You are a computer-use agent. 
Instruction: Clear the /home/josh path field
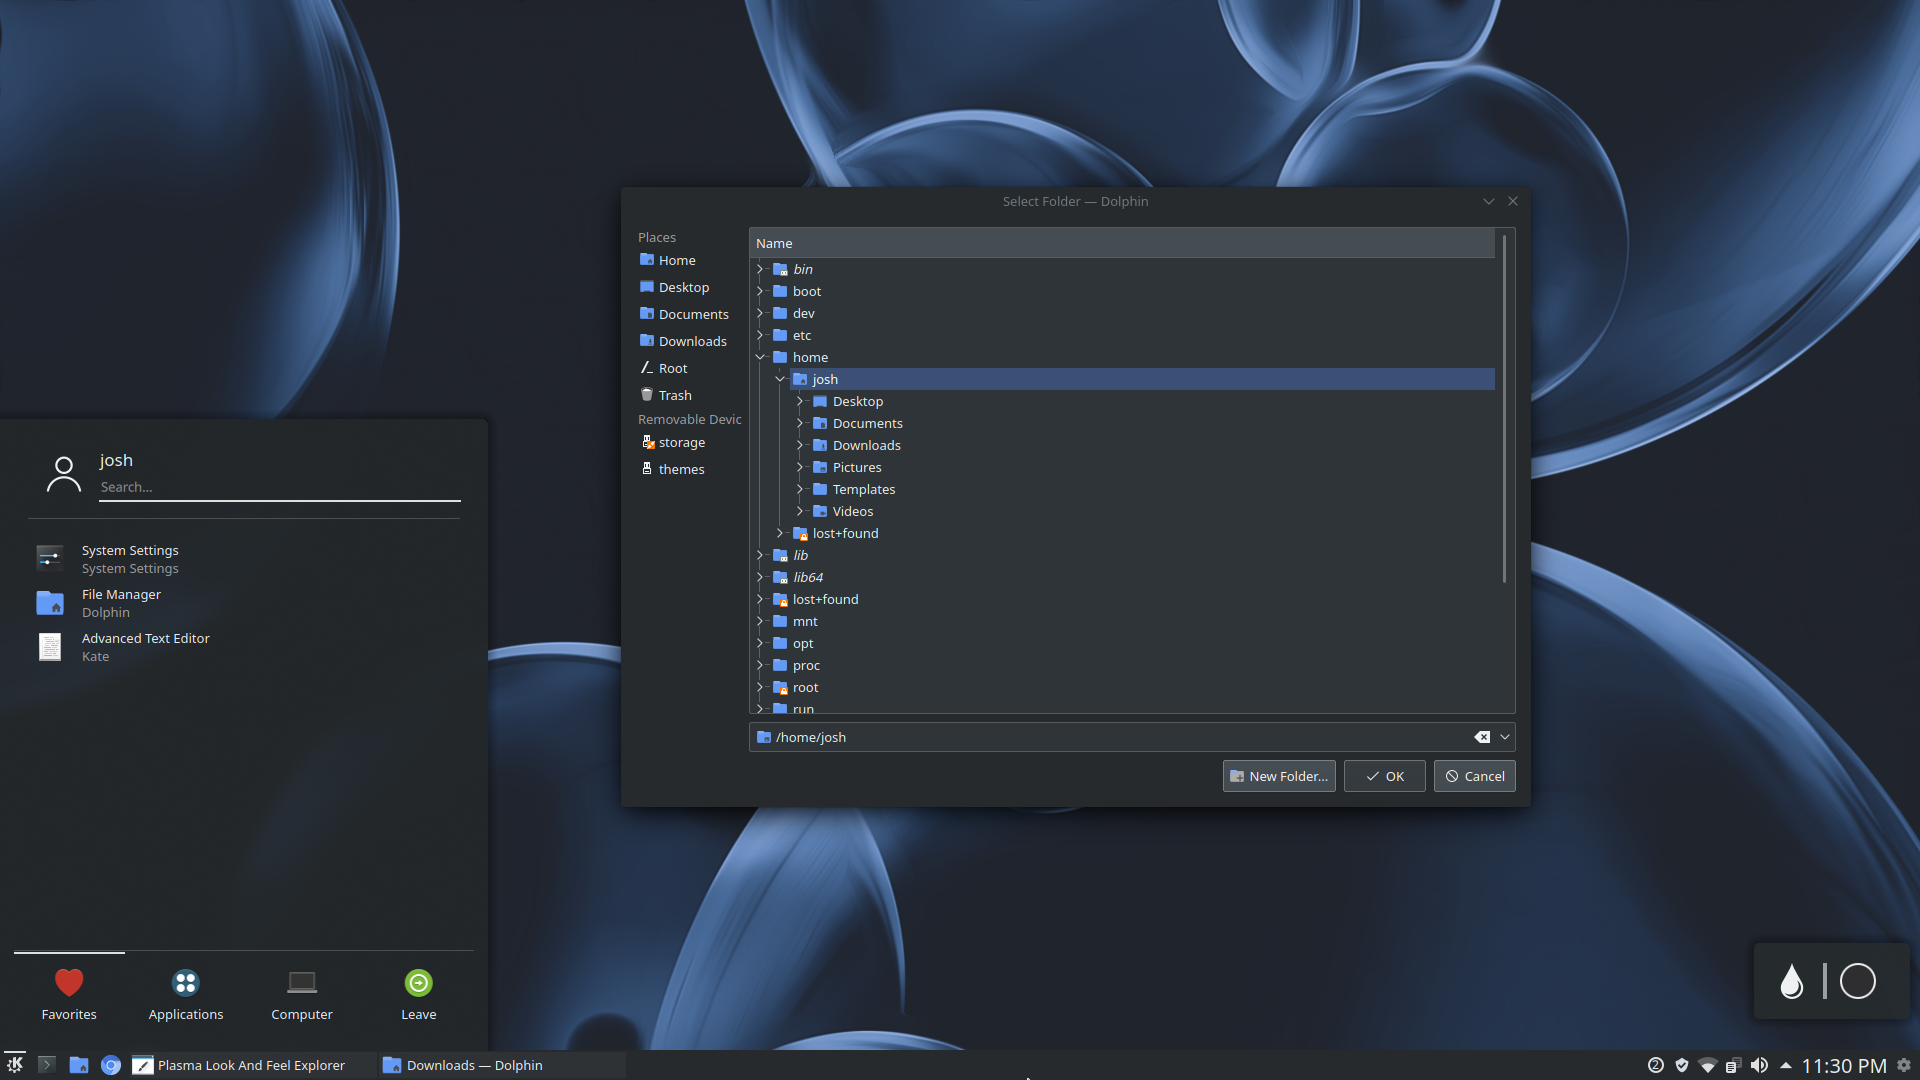pos(1482,737)
